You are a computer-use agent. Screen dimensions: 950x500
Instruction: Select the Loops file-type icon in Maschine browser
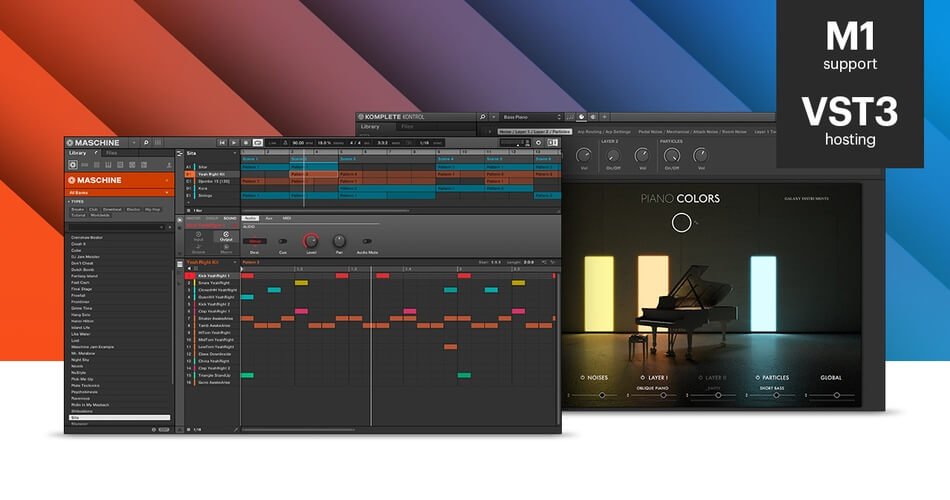coord(132,164)
